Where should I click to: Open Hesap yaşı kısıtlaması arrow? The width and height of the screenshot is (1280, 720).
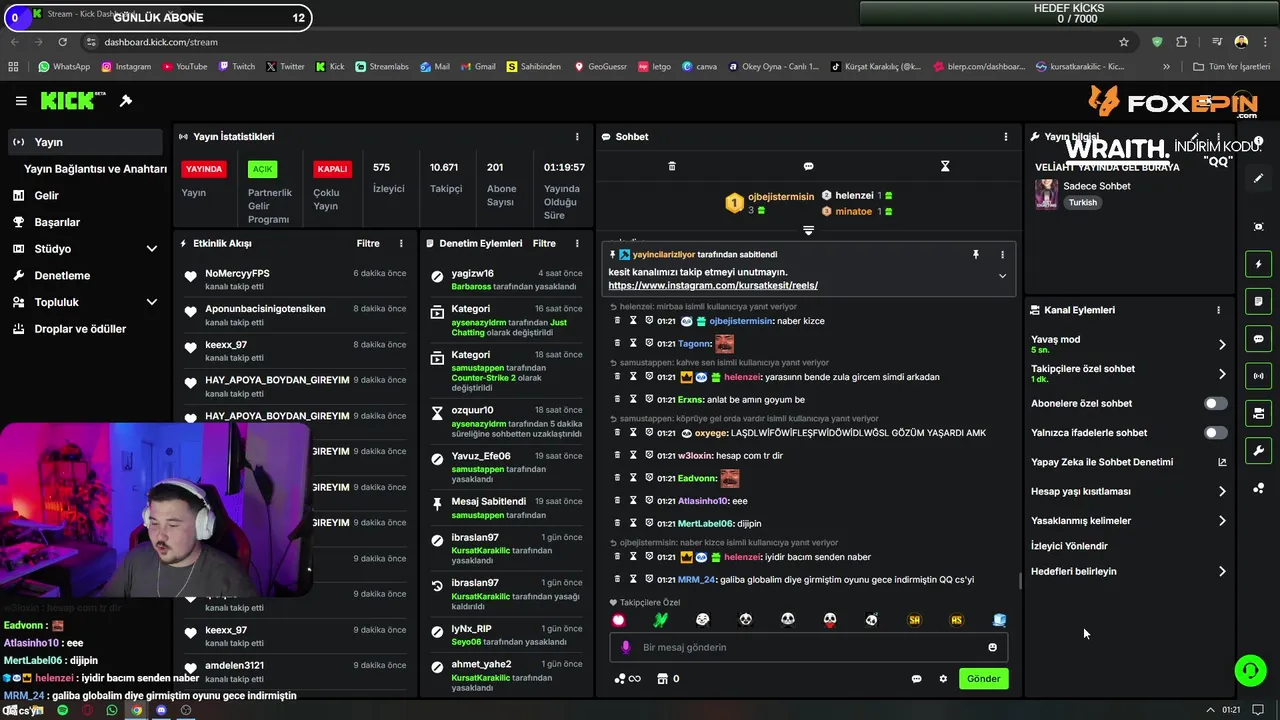pyautogui.click(x=1222, y=492)
